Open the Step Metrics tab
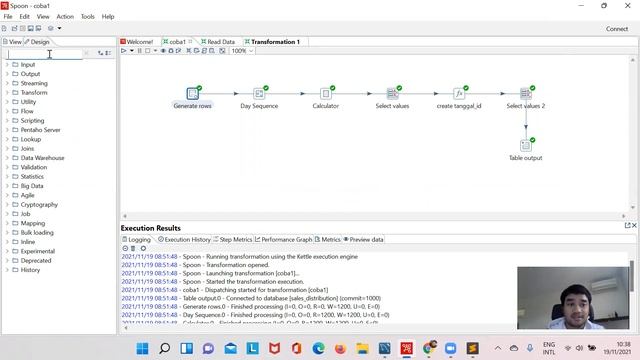640x360 pixels. (x=233, y=240)
